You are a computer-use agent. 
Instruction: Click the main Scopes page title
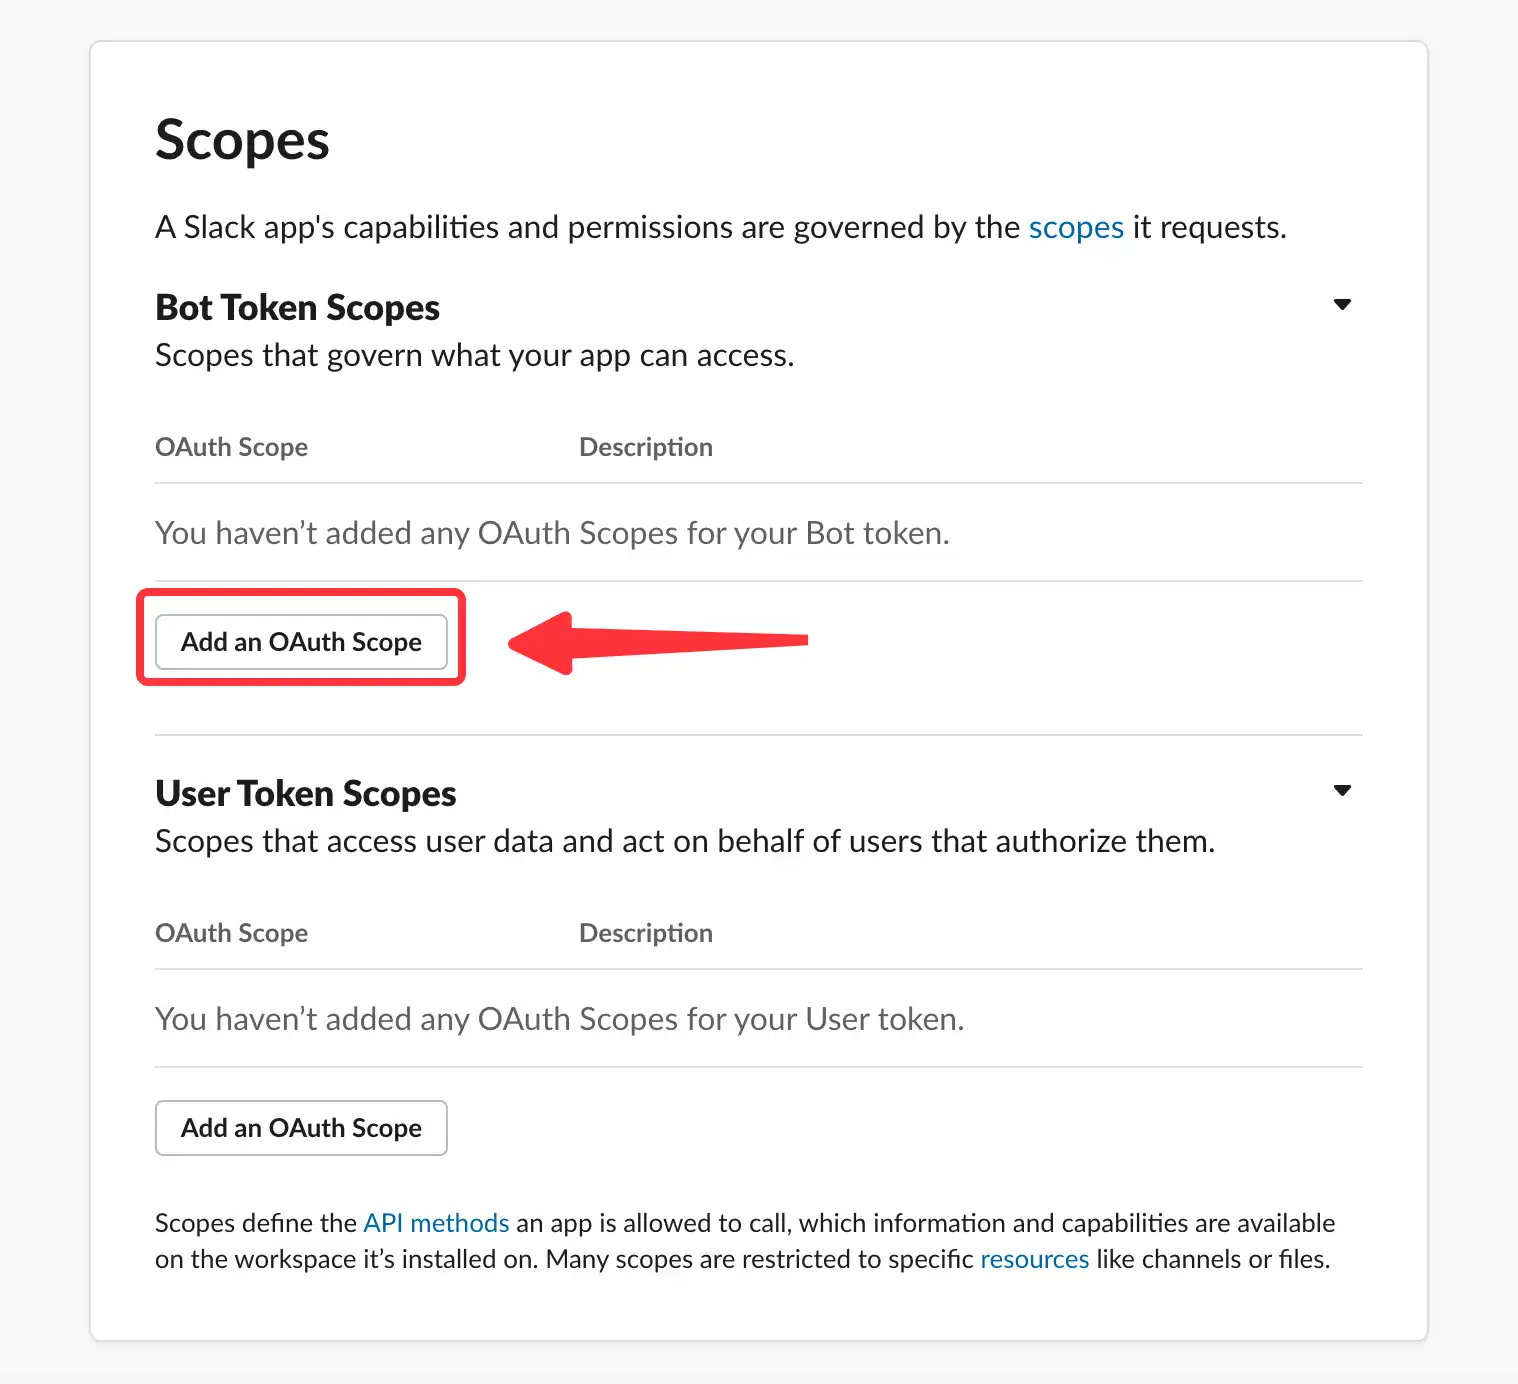(242, 141)
